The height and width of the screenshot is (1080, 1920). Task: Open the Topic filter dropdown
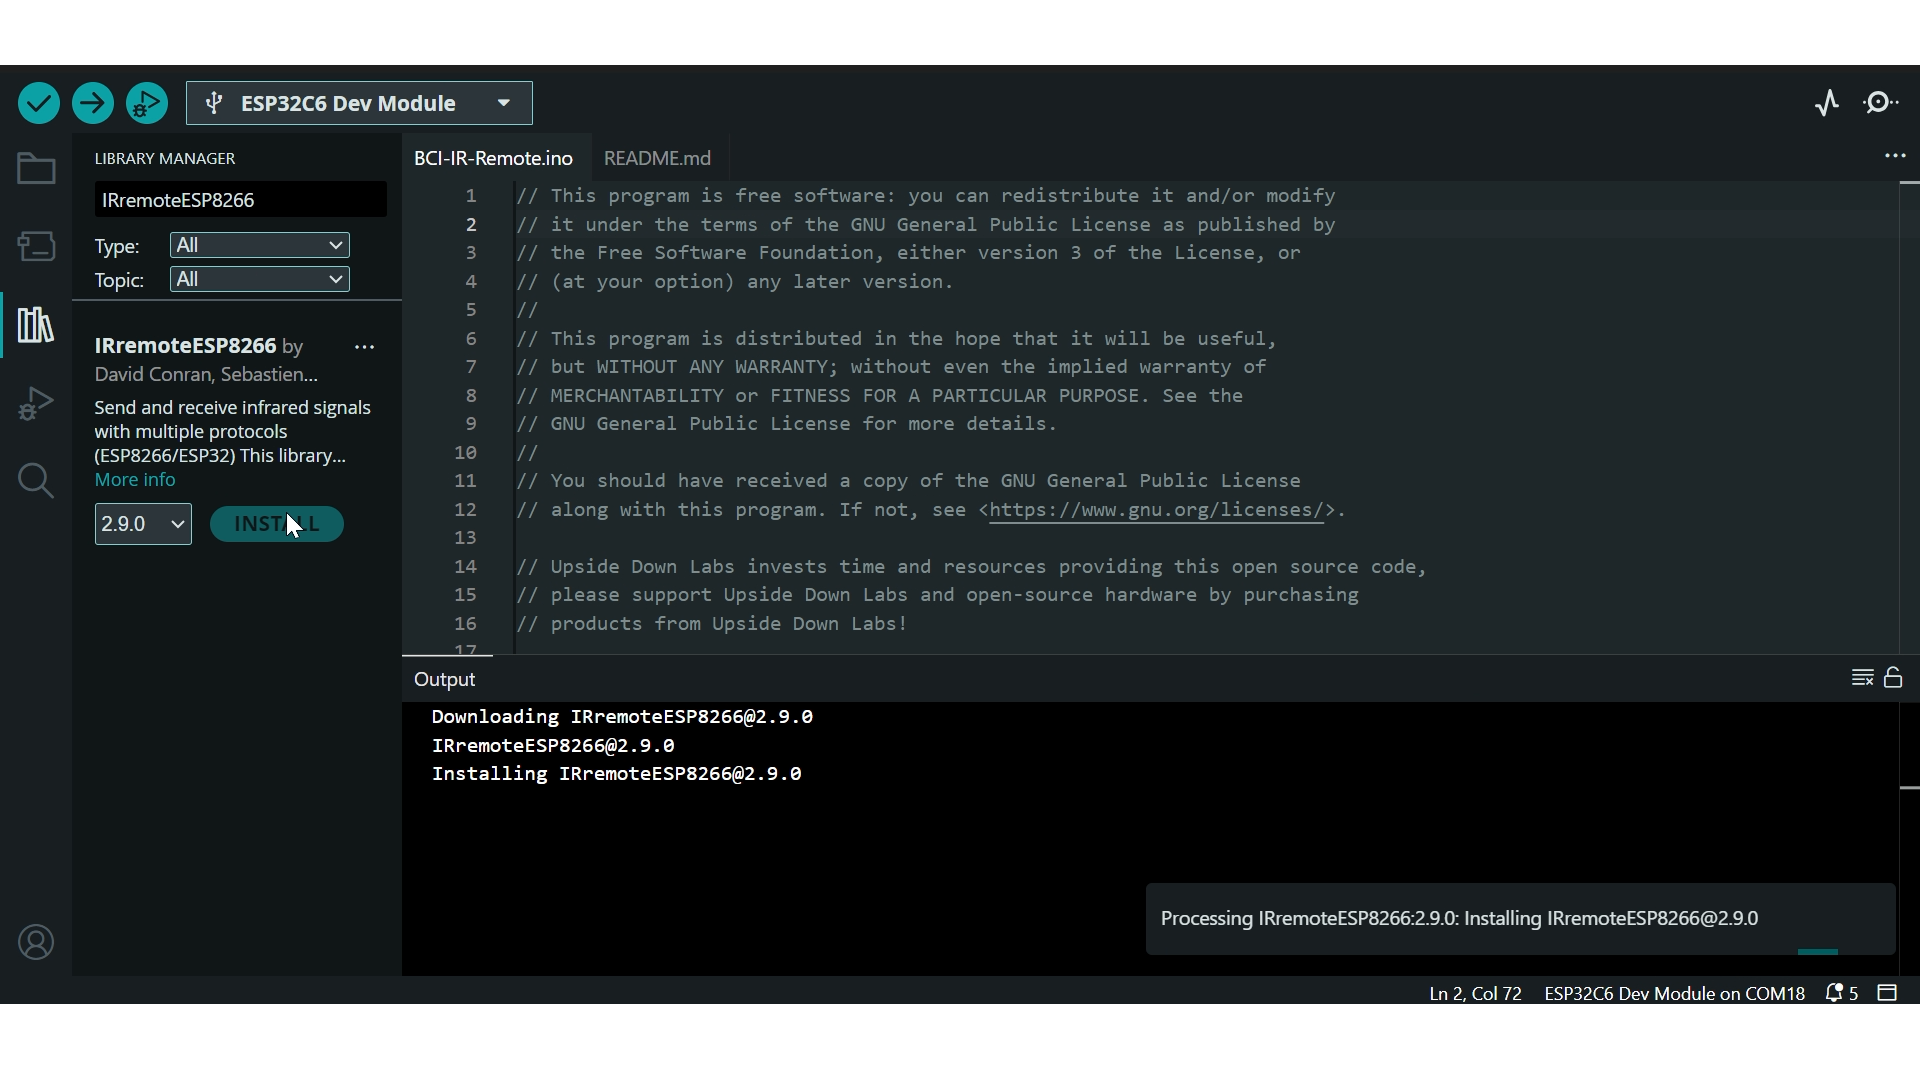point(259,279)
